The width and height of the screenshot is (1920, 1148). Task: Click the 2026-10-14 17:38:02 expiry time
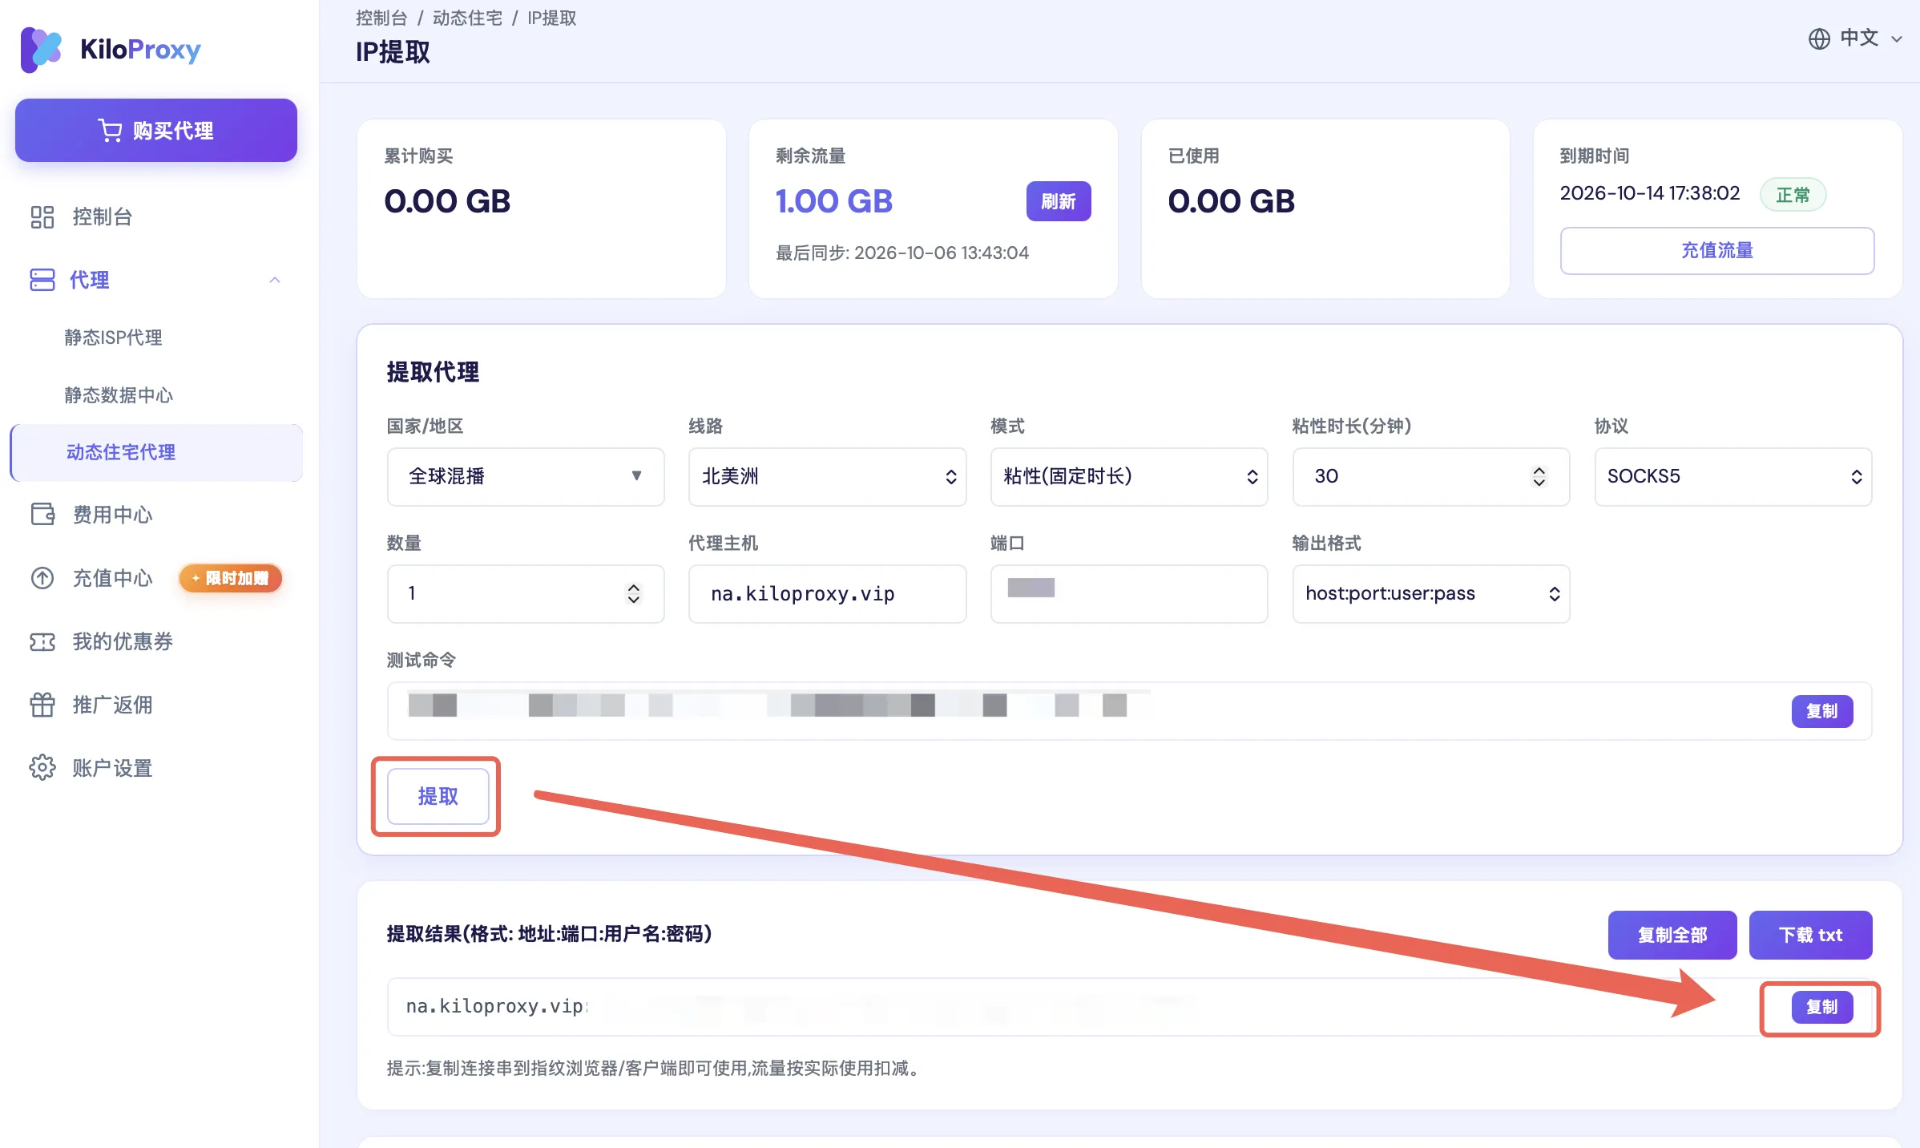click(x=1649, y=193)
